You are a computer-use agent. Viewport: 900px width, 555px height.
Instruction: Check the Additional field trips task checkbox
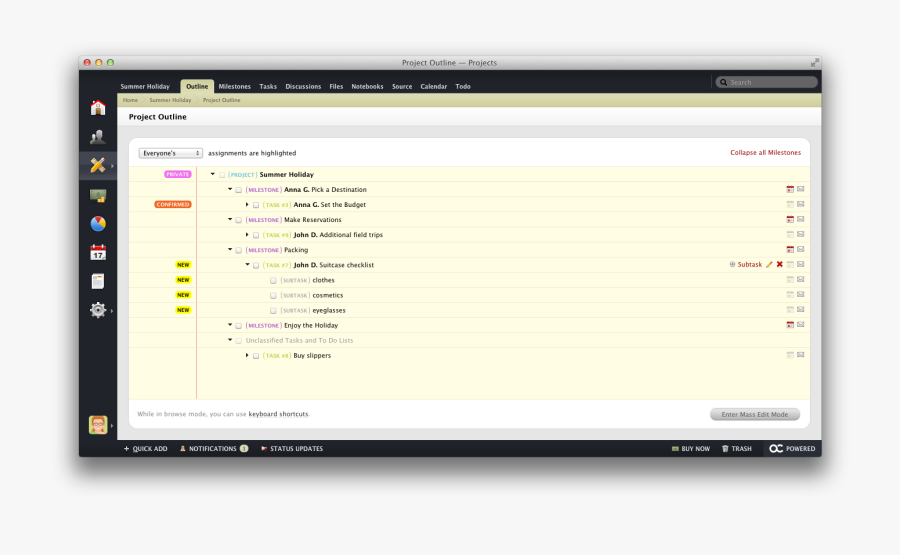(x=256, y=235)
